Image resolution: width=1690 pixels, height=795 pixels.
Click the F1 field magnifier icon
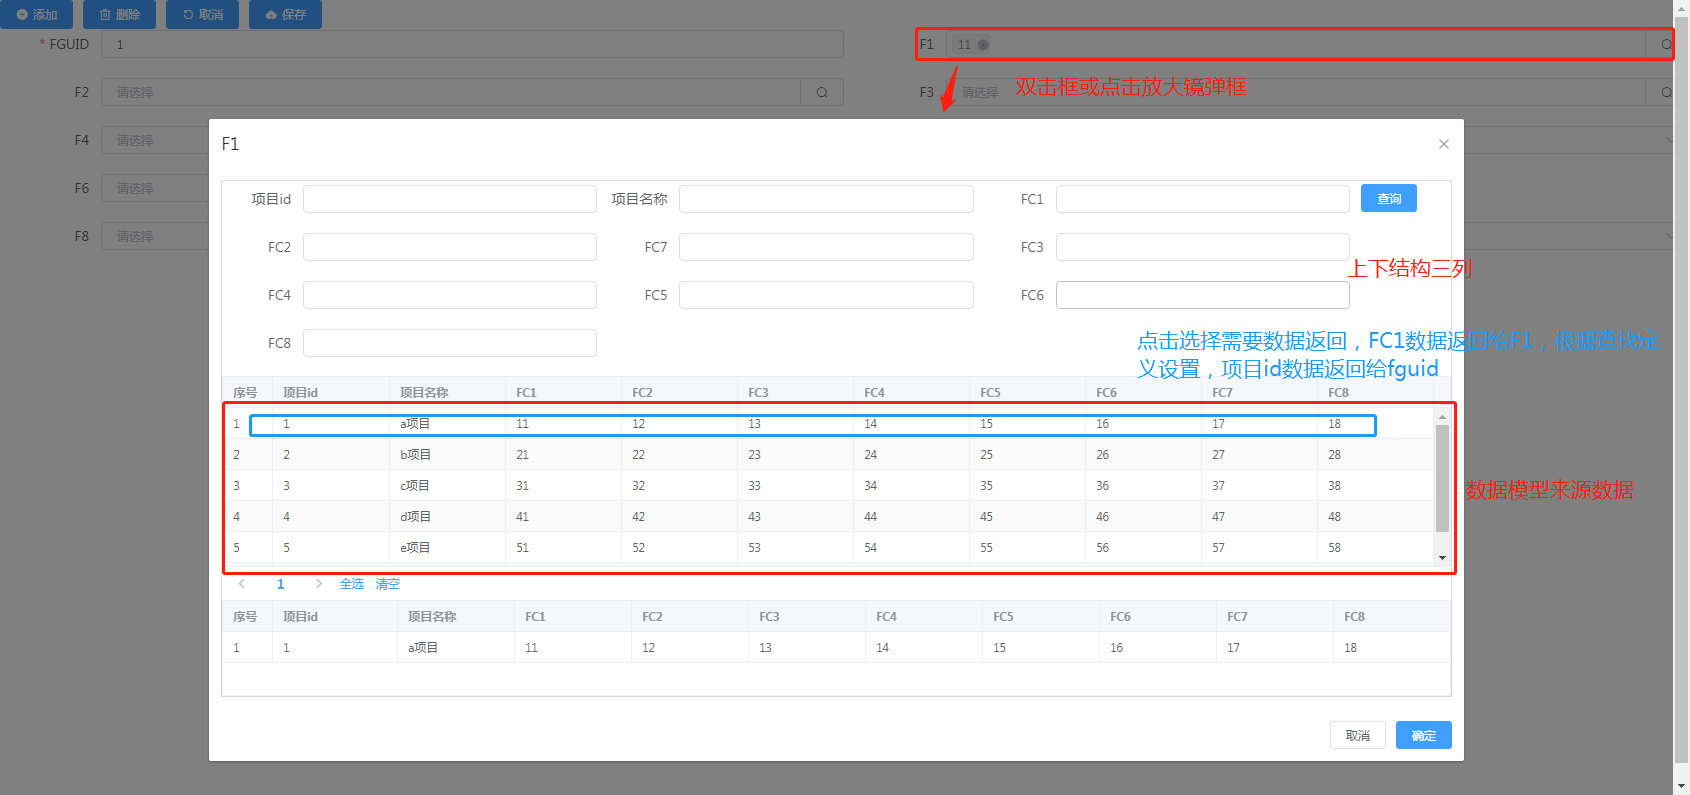point(1665,45)
